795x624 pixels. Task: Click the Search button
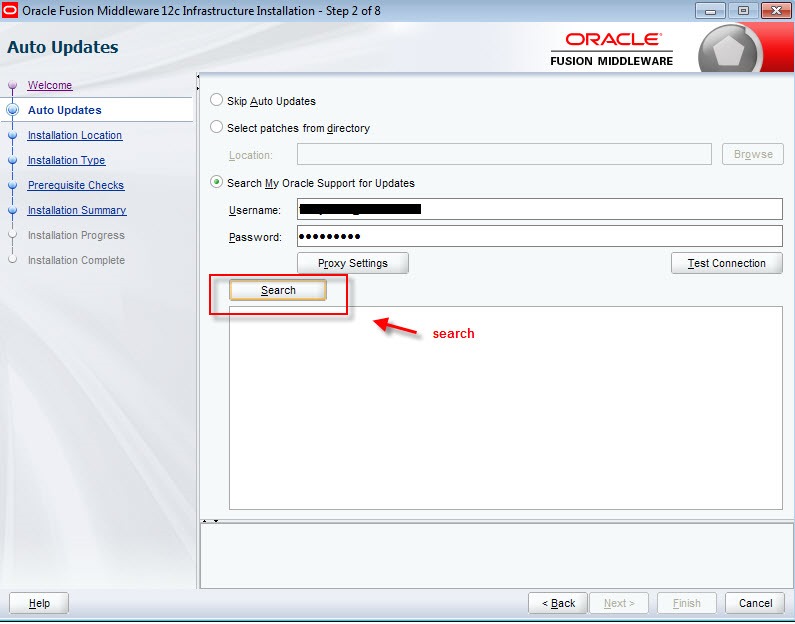278,290
